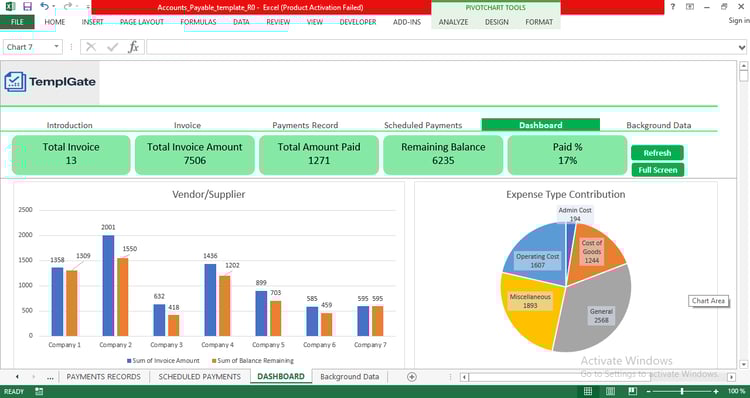This screenshot has height=398, width=750.
Task: Switch to Normal view icon in status bar
Action: tap(588, 391)
